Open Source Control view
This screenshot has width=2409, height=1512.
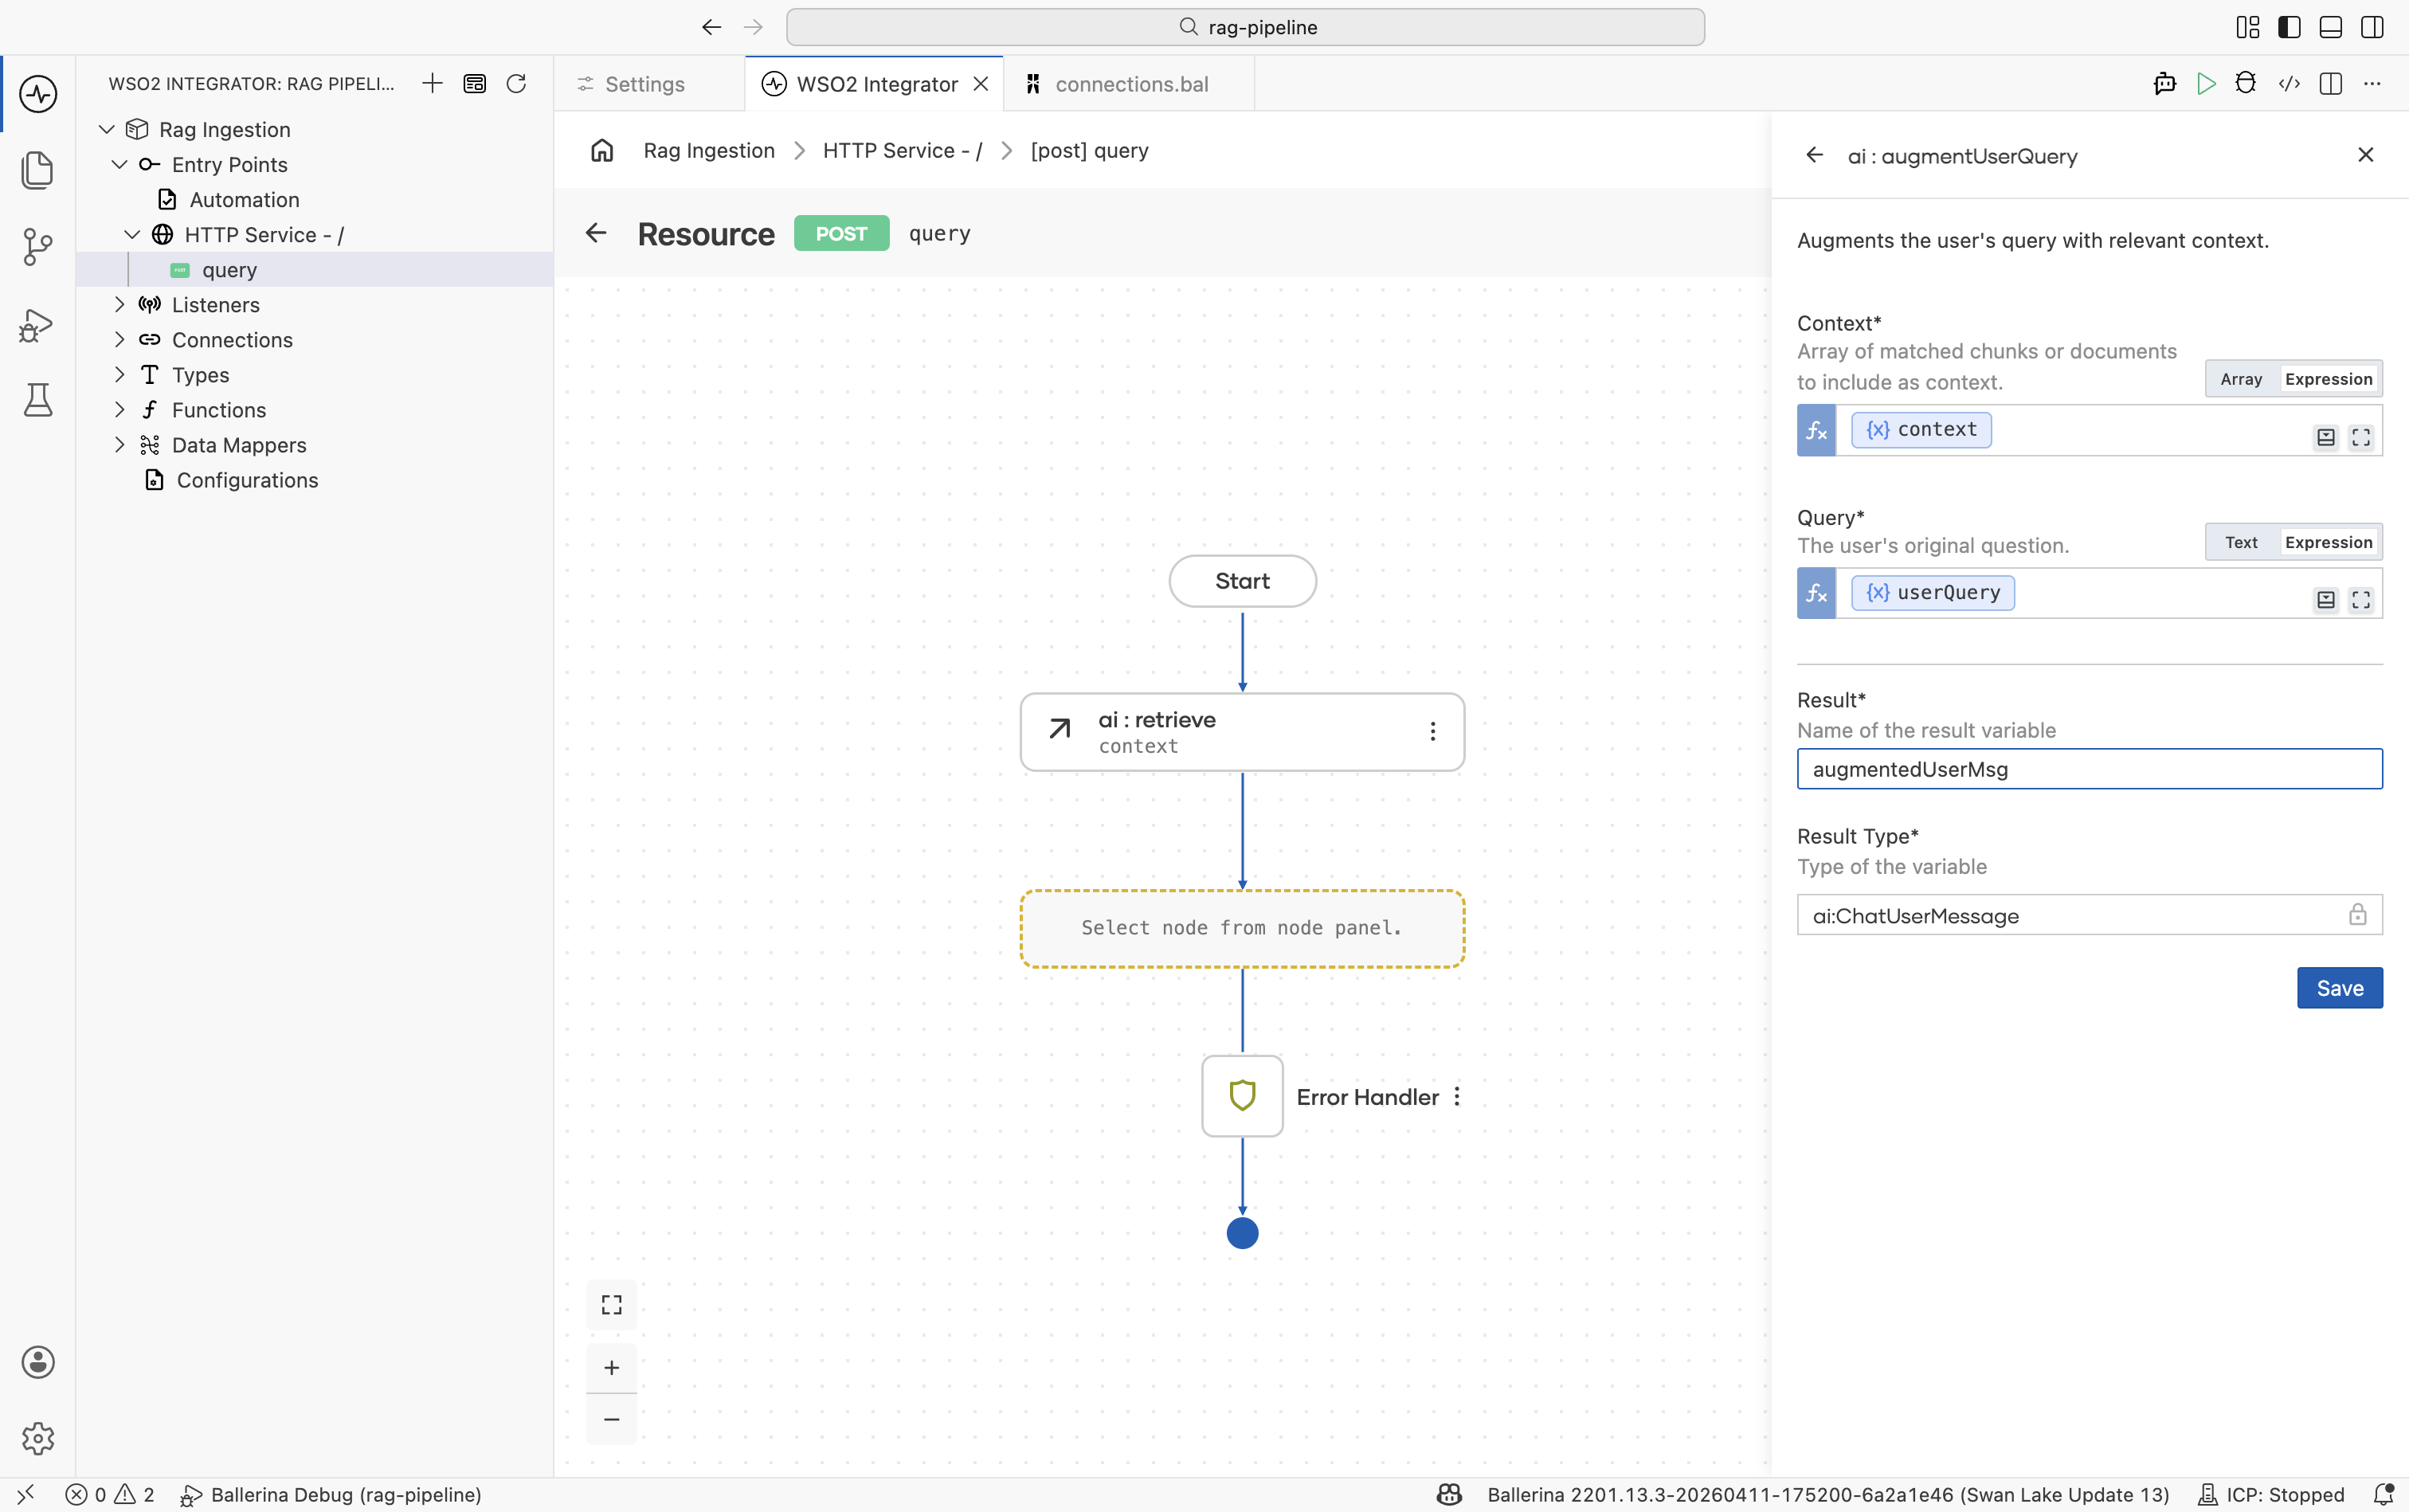click(38, 246)
